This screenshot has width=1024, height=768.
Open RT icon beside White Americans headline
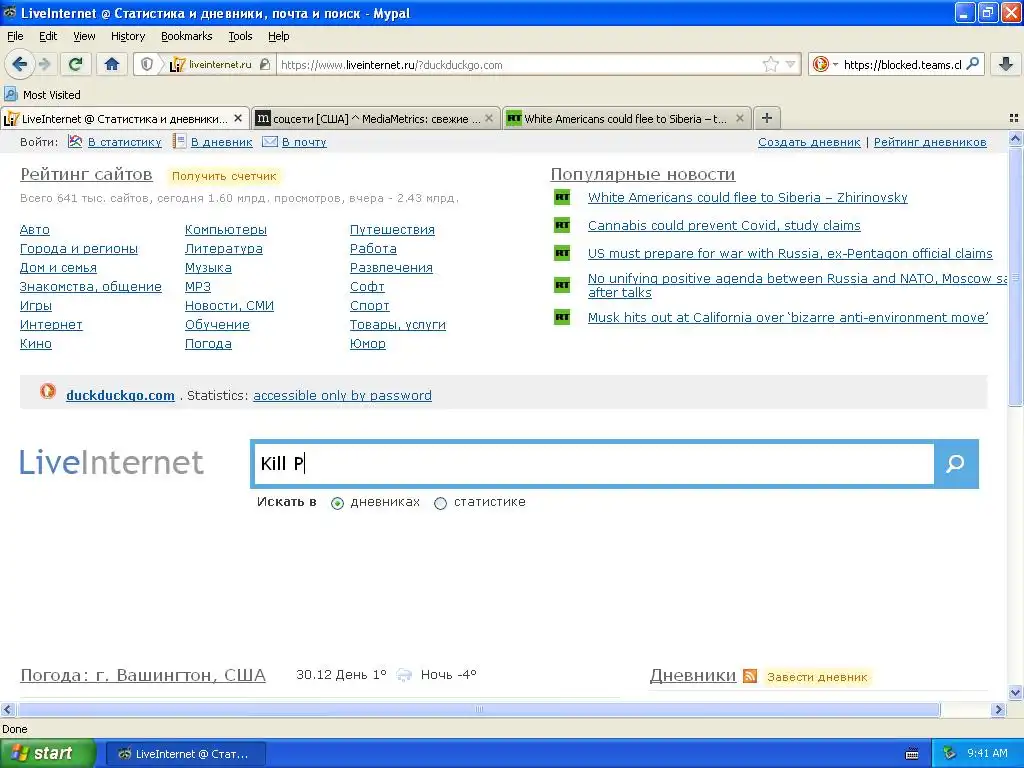562,197
